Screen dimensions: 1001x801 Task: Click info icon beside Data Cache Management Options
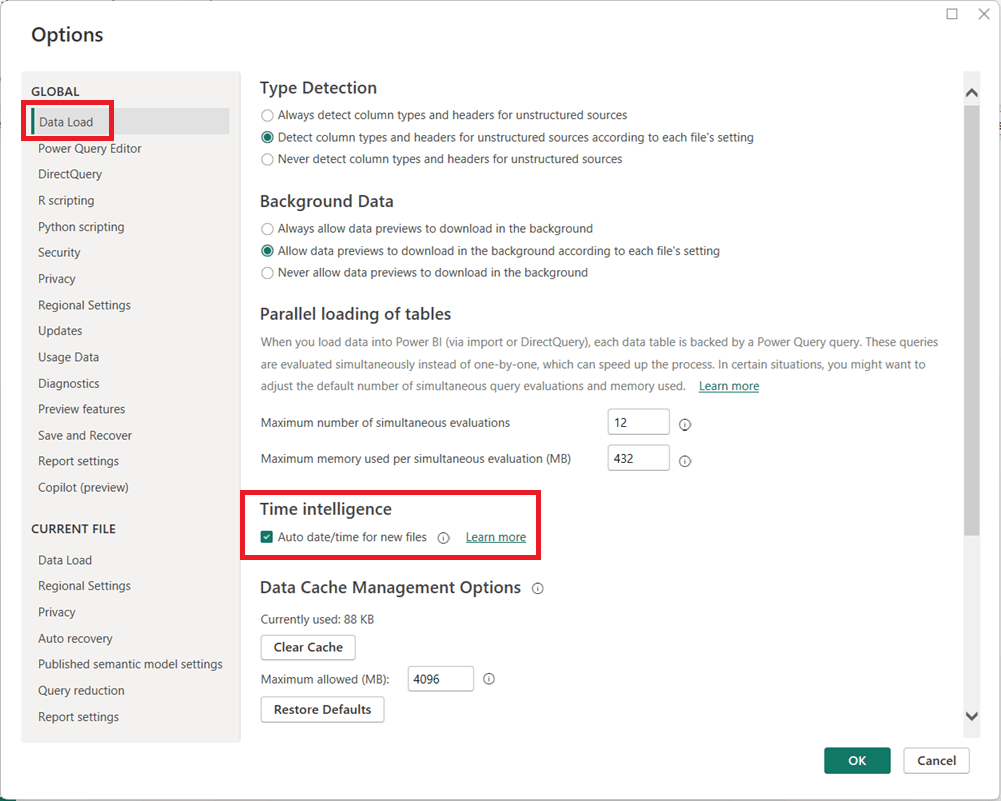point(538,589)
